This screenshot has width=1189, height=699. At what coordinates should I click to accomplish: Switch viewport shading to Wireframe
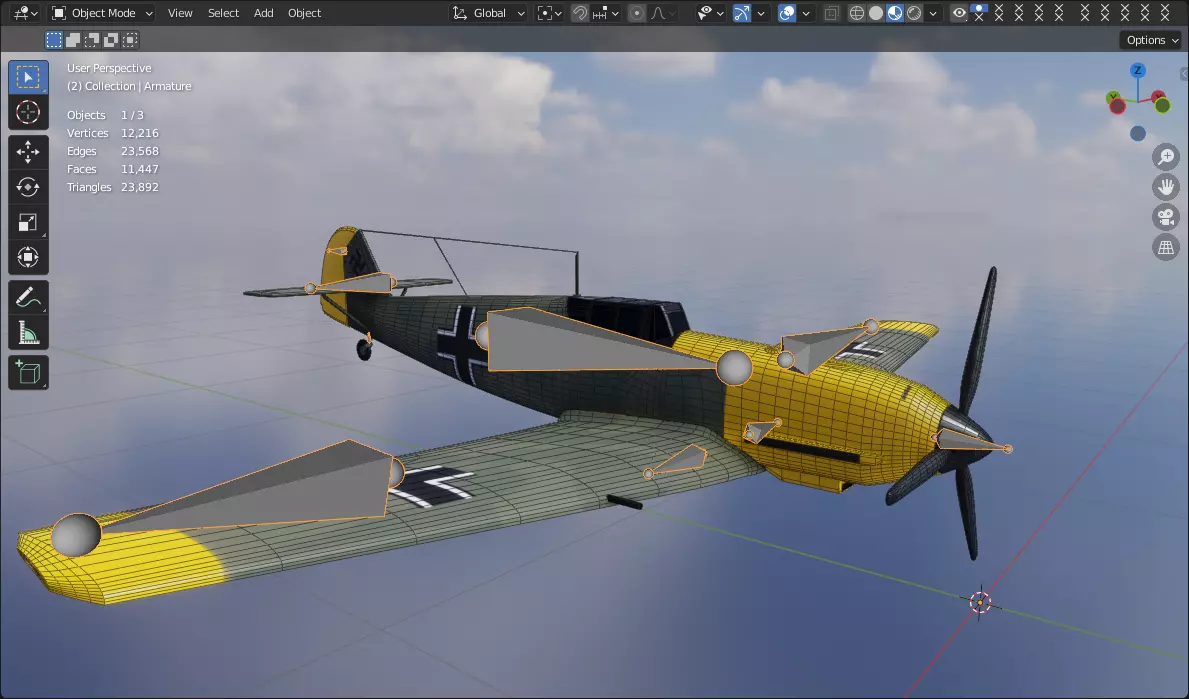coord(857,13)
